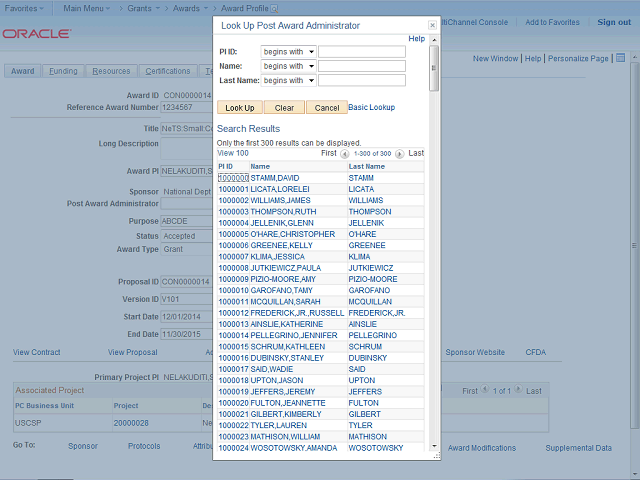Switch to Basic Lookup
This screenshot has width=640, height=480.
pos(371,107)
